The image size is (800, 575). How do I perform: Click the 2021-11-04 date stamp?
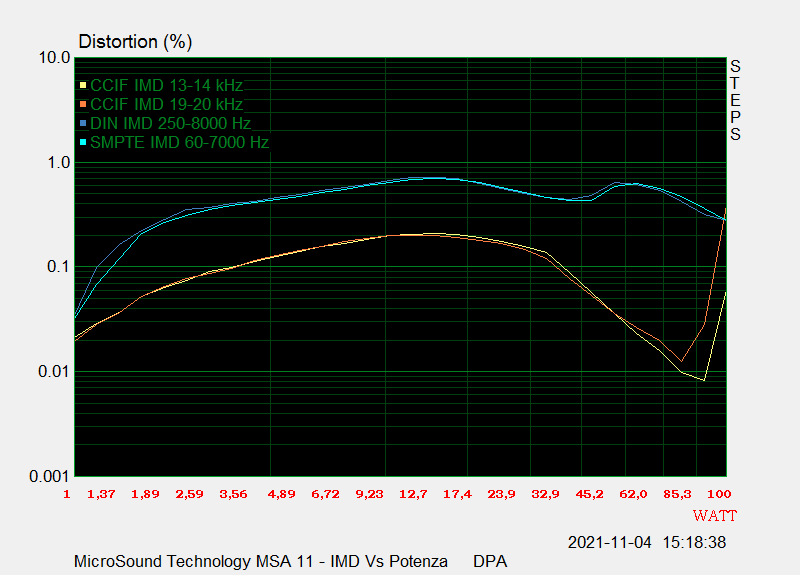tap(609, 542)
